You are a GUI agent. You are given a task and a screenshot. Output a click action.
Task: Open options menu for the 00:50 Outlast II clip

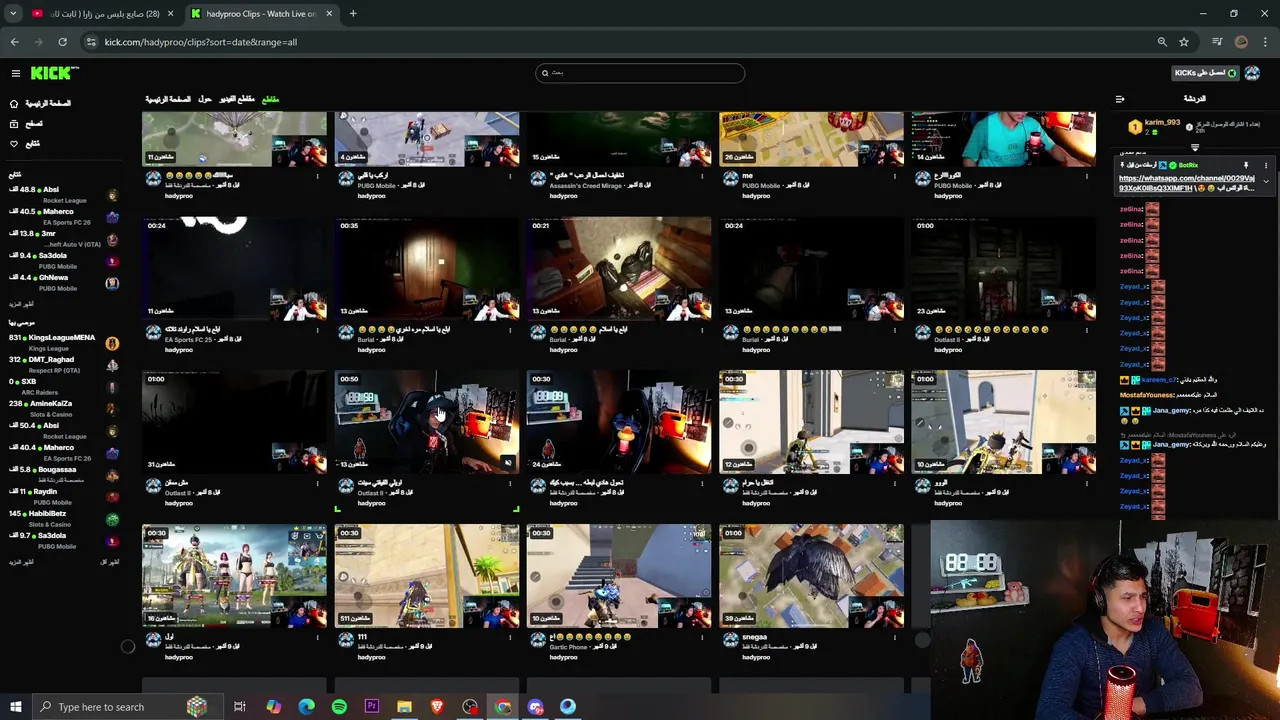pos(510,485)
